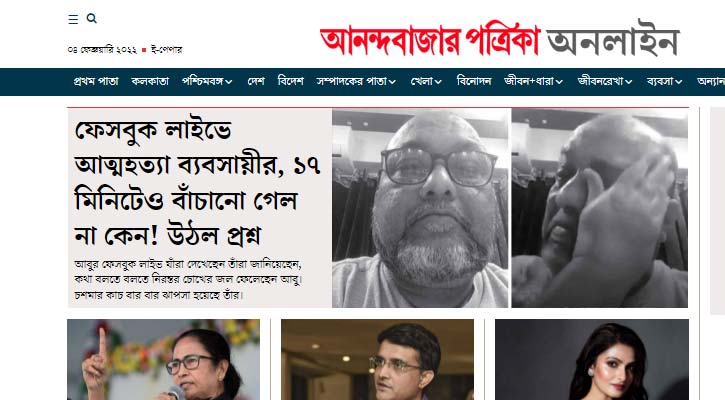Open the দেশ section
725x400 pixels.
pyautogui.click(x=256, y=81)
